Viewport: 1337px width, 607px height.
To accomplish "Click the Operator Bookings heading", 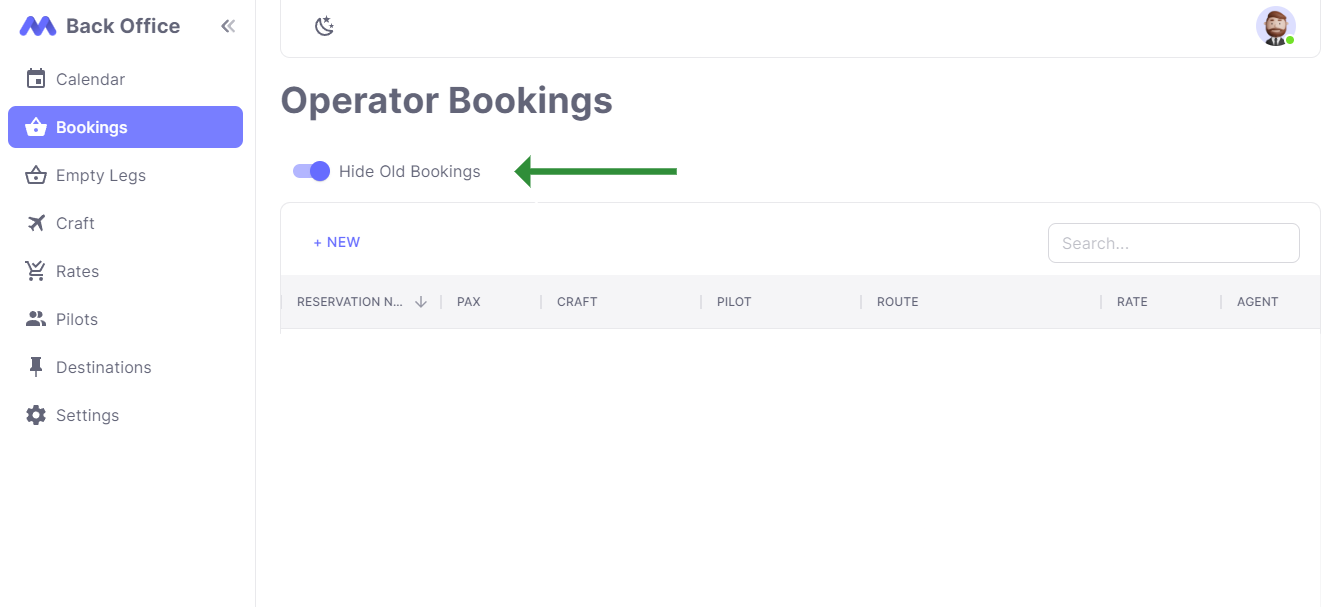I will click(x=446, y=100).
